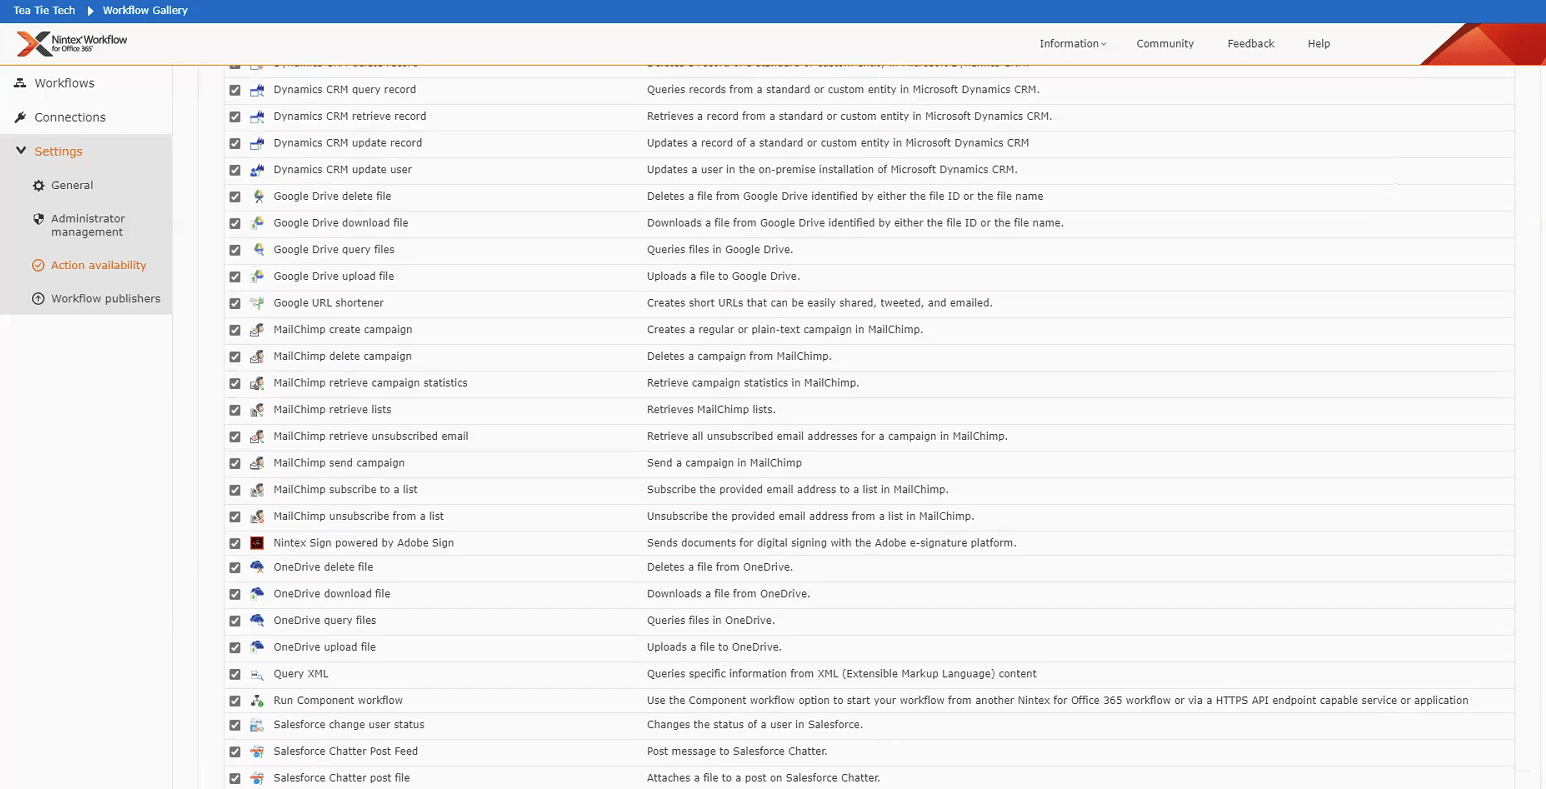Click the MailChimp create campaign icon
1546x789 pixels.
click(x=257, y=330)
